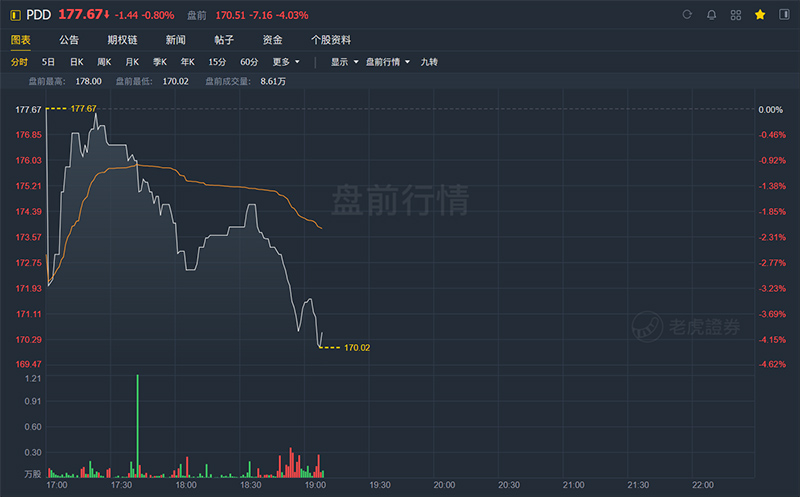Switch to the 公告 tab
Screen dimensions: 800x497
(x=69, y=40)
